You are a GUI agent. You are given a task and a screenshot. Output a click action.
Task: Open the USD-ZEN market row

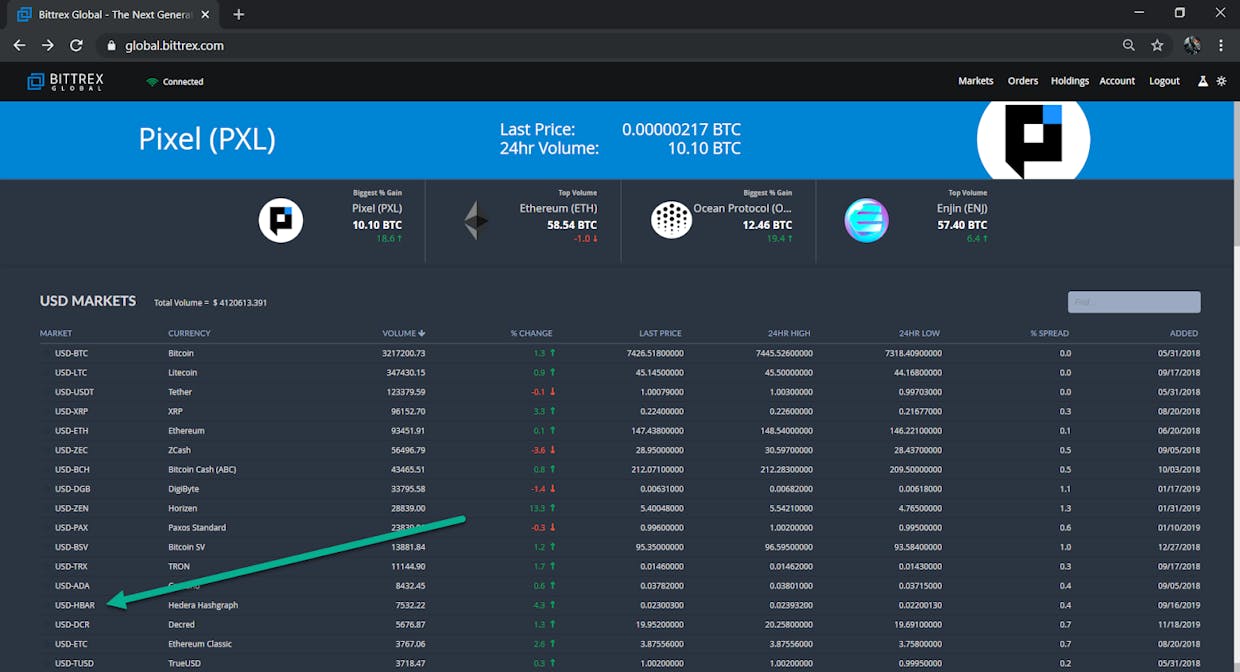619,508
